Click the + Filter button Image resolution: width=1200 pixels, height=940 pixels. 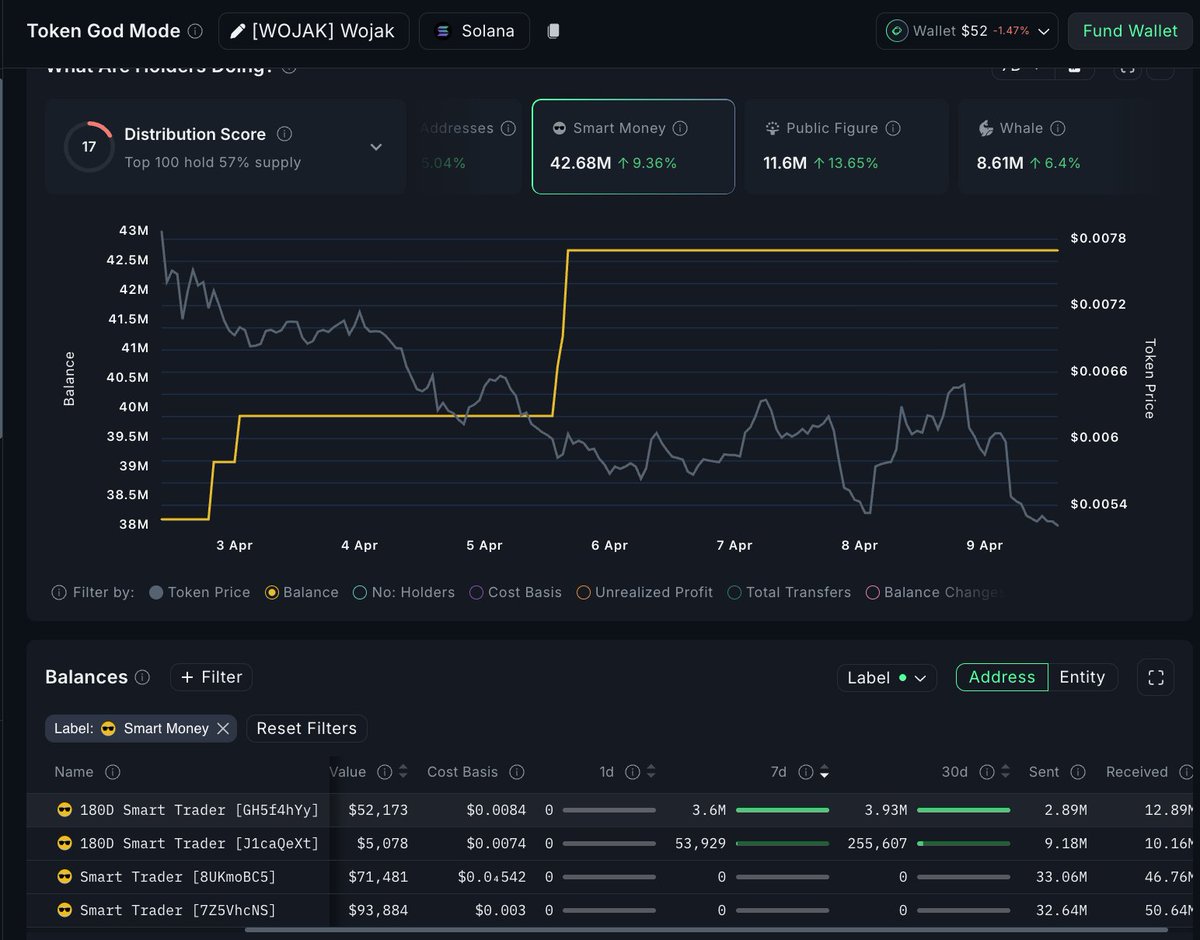pos(211,677)
